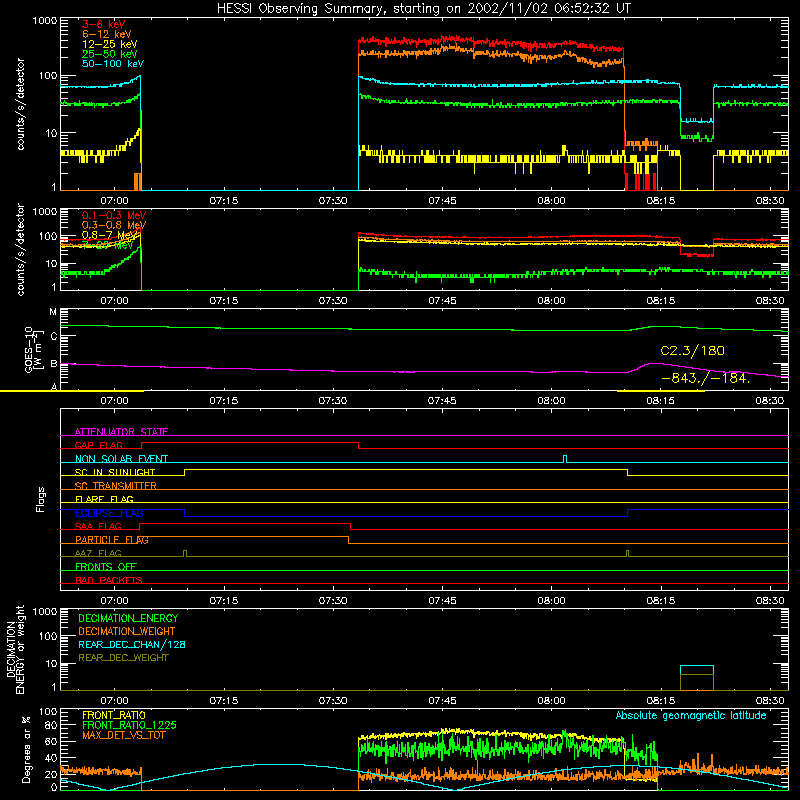Viewport: 800px width, 800px height.
Task: Click the cyan REAR_DEC_CHAN box in decimation plot
Action: tap(696, 670)
